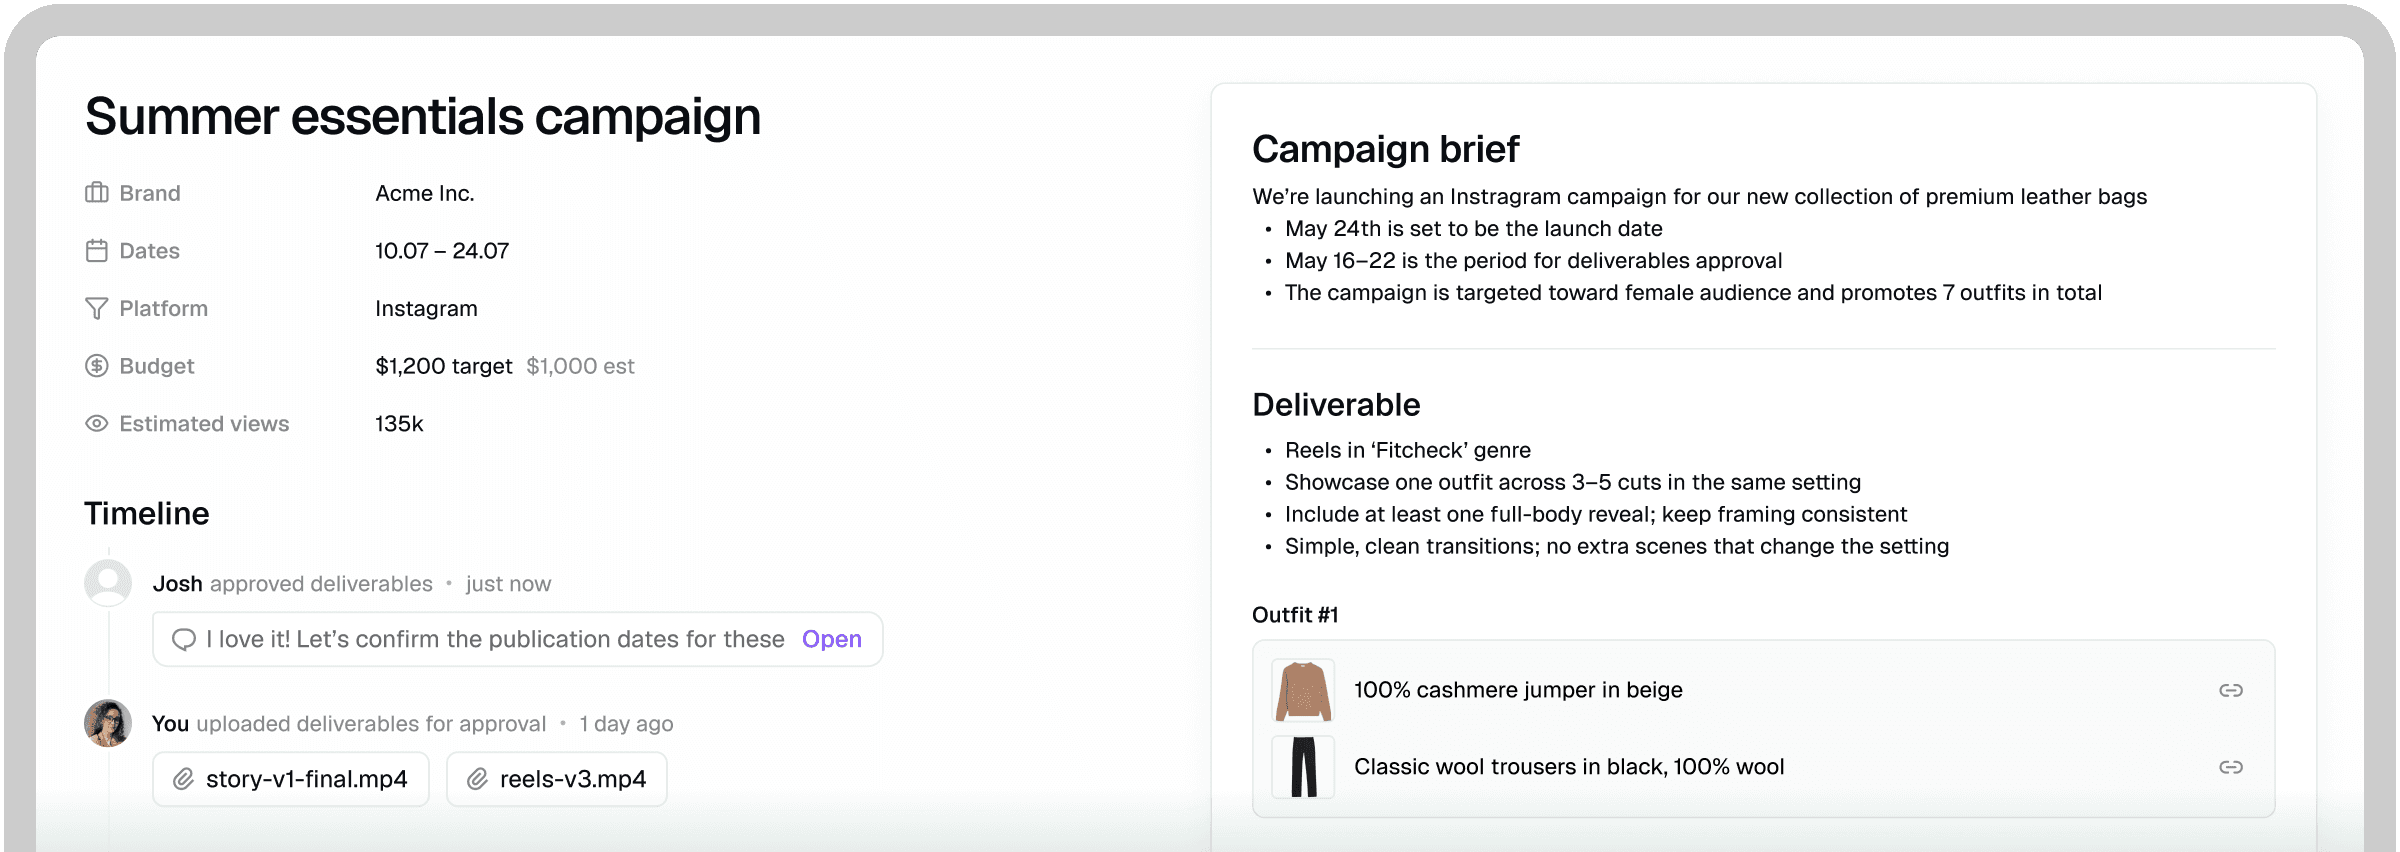
Task: Click the 'Simple, clean transitions' bullet
Action: click(x=1616, y=546)
